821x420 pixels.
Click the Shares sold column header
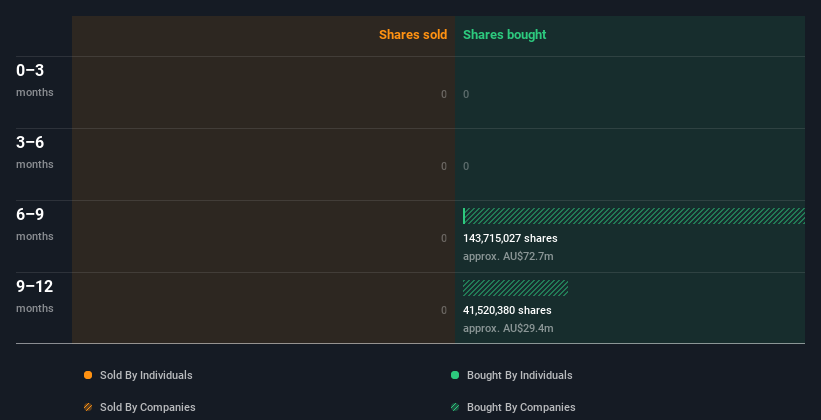click(413, 35)
